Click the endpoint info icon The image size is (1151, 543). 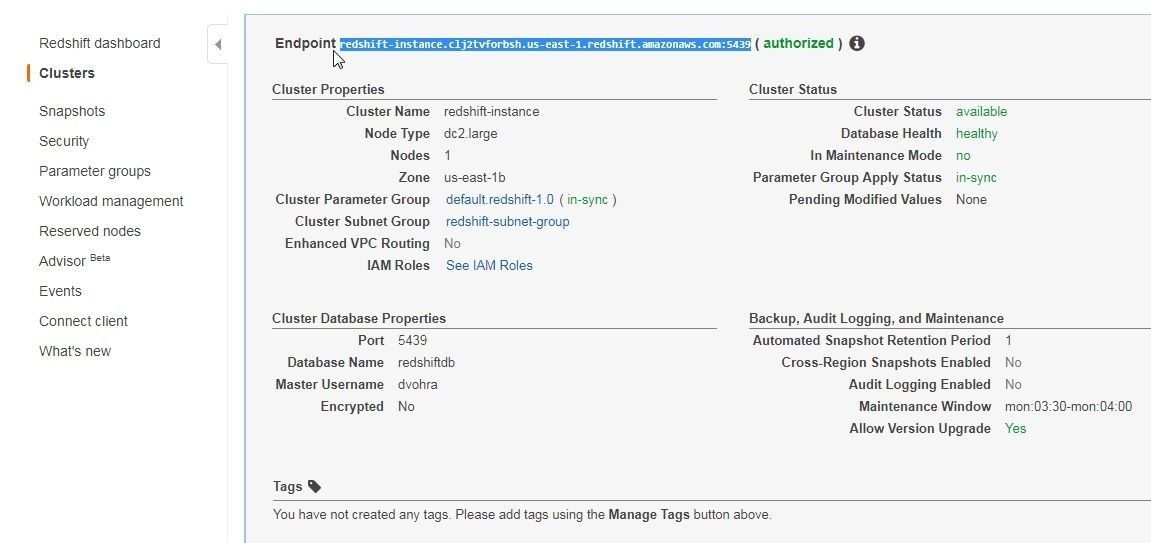click(x=857, y=43)
